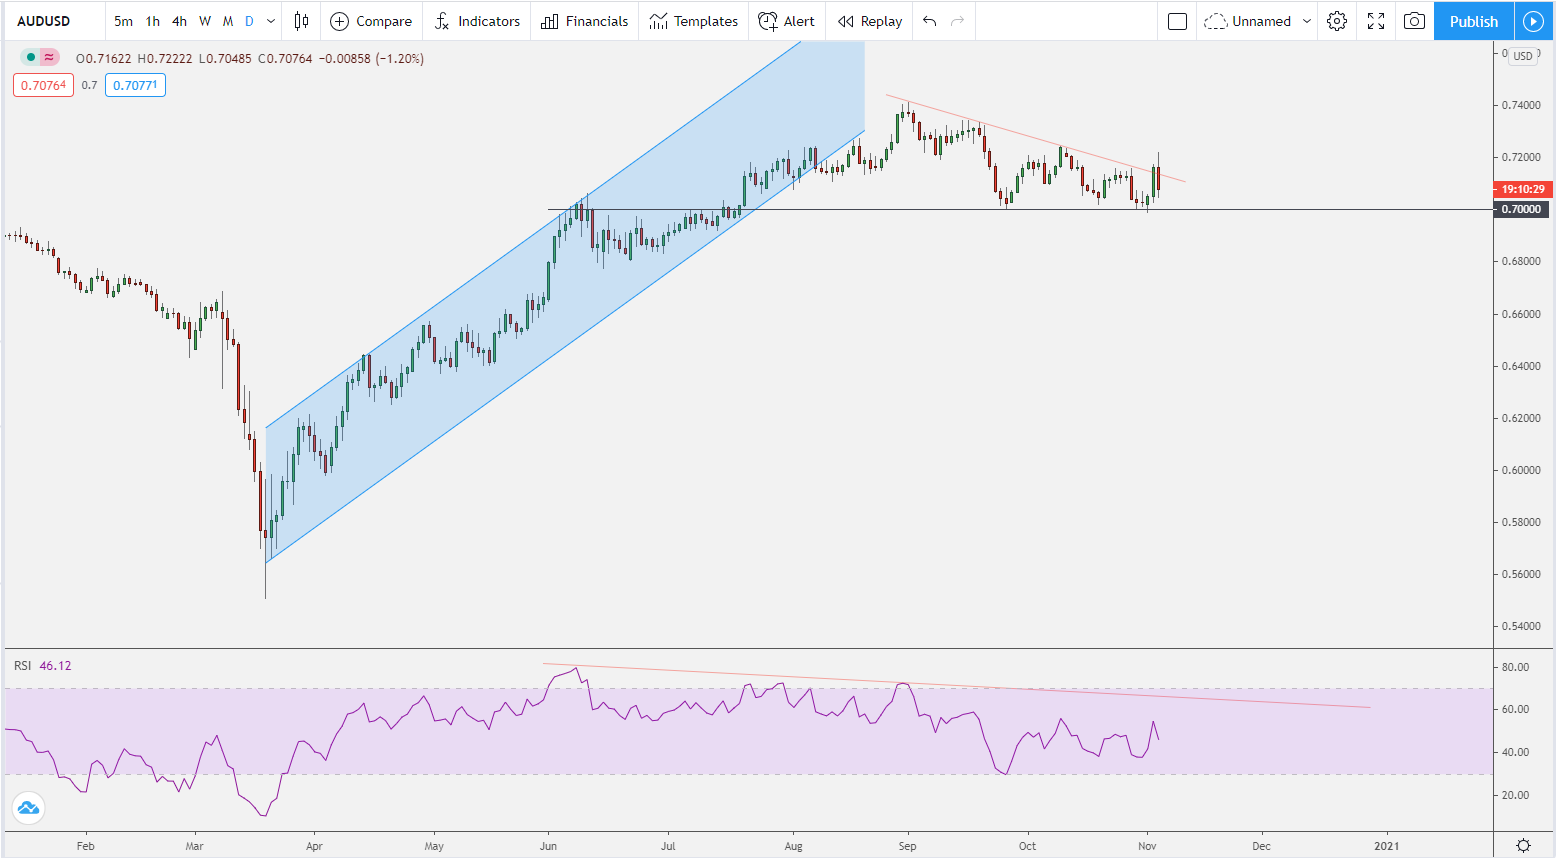This screenshot has width=1556, height=858.
Task: Select the weekly (W) timeframe
Action: click(205, 21)
